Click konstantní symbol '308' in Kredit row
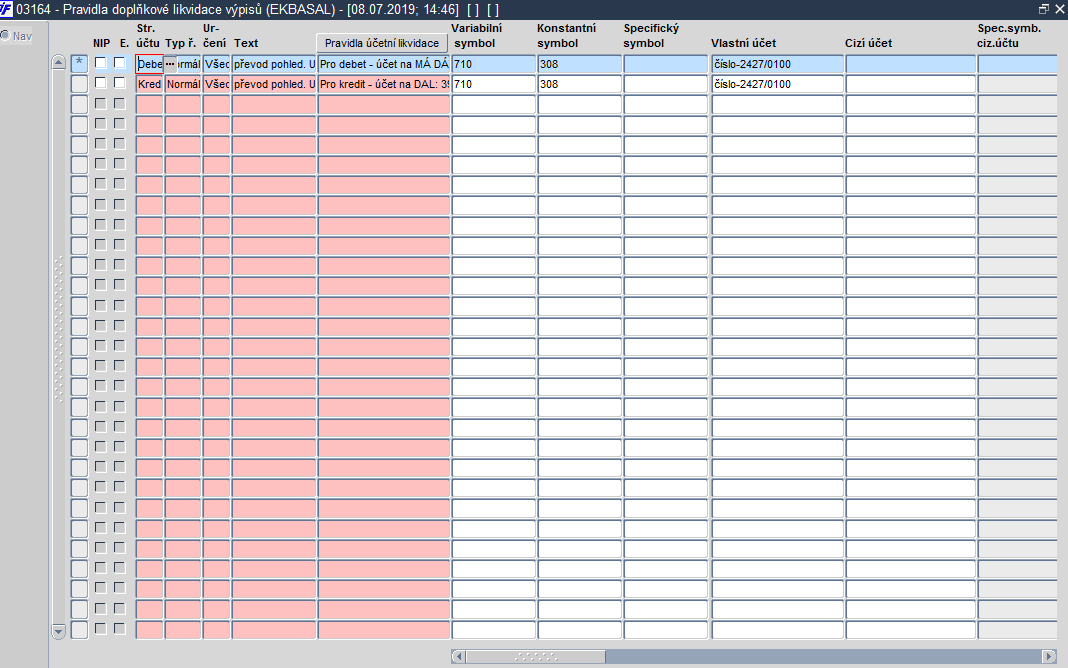Viewport: 1068px width, 668px height. point(580,84)
